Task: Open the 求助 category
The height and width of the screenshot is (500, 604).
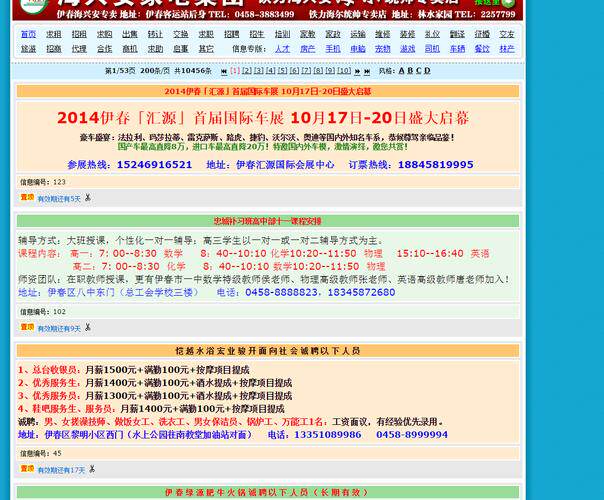Action: tap(155, 49)
